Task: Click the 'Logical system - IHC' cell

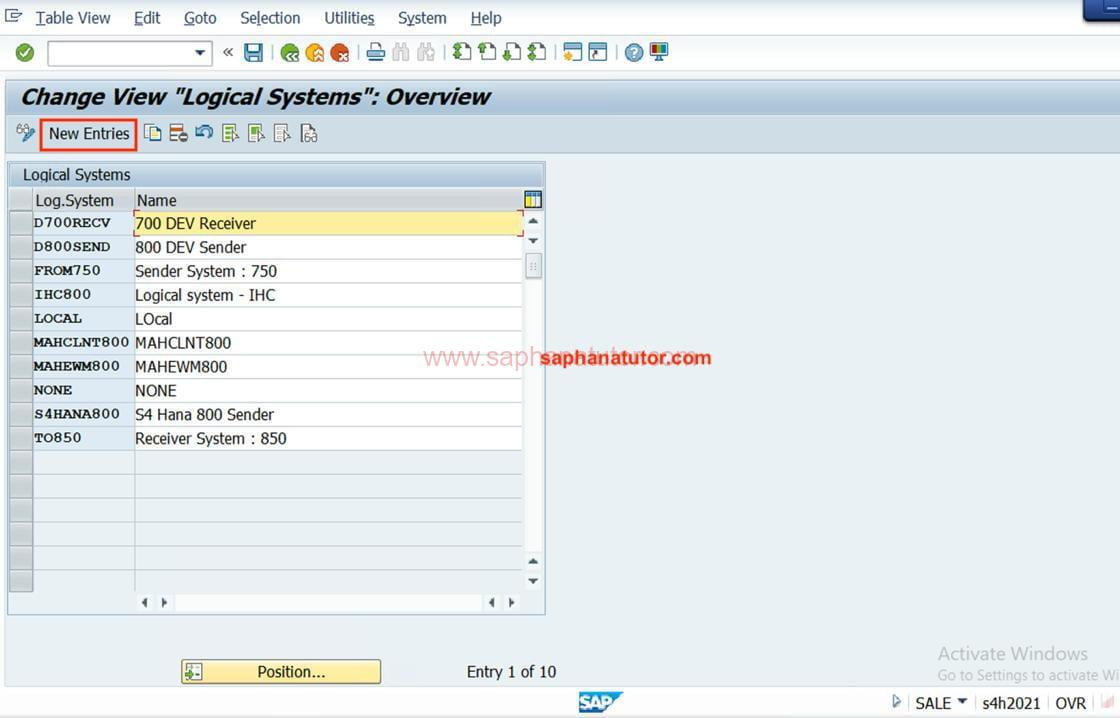Action: coord(329,295)
